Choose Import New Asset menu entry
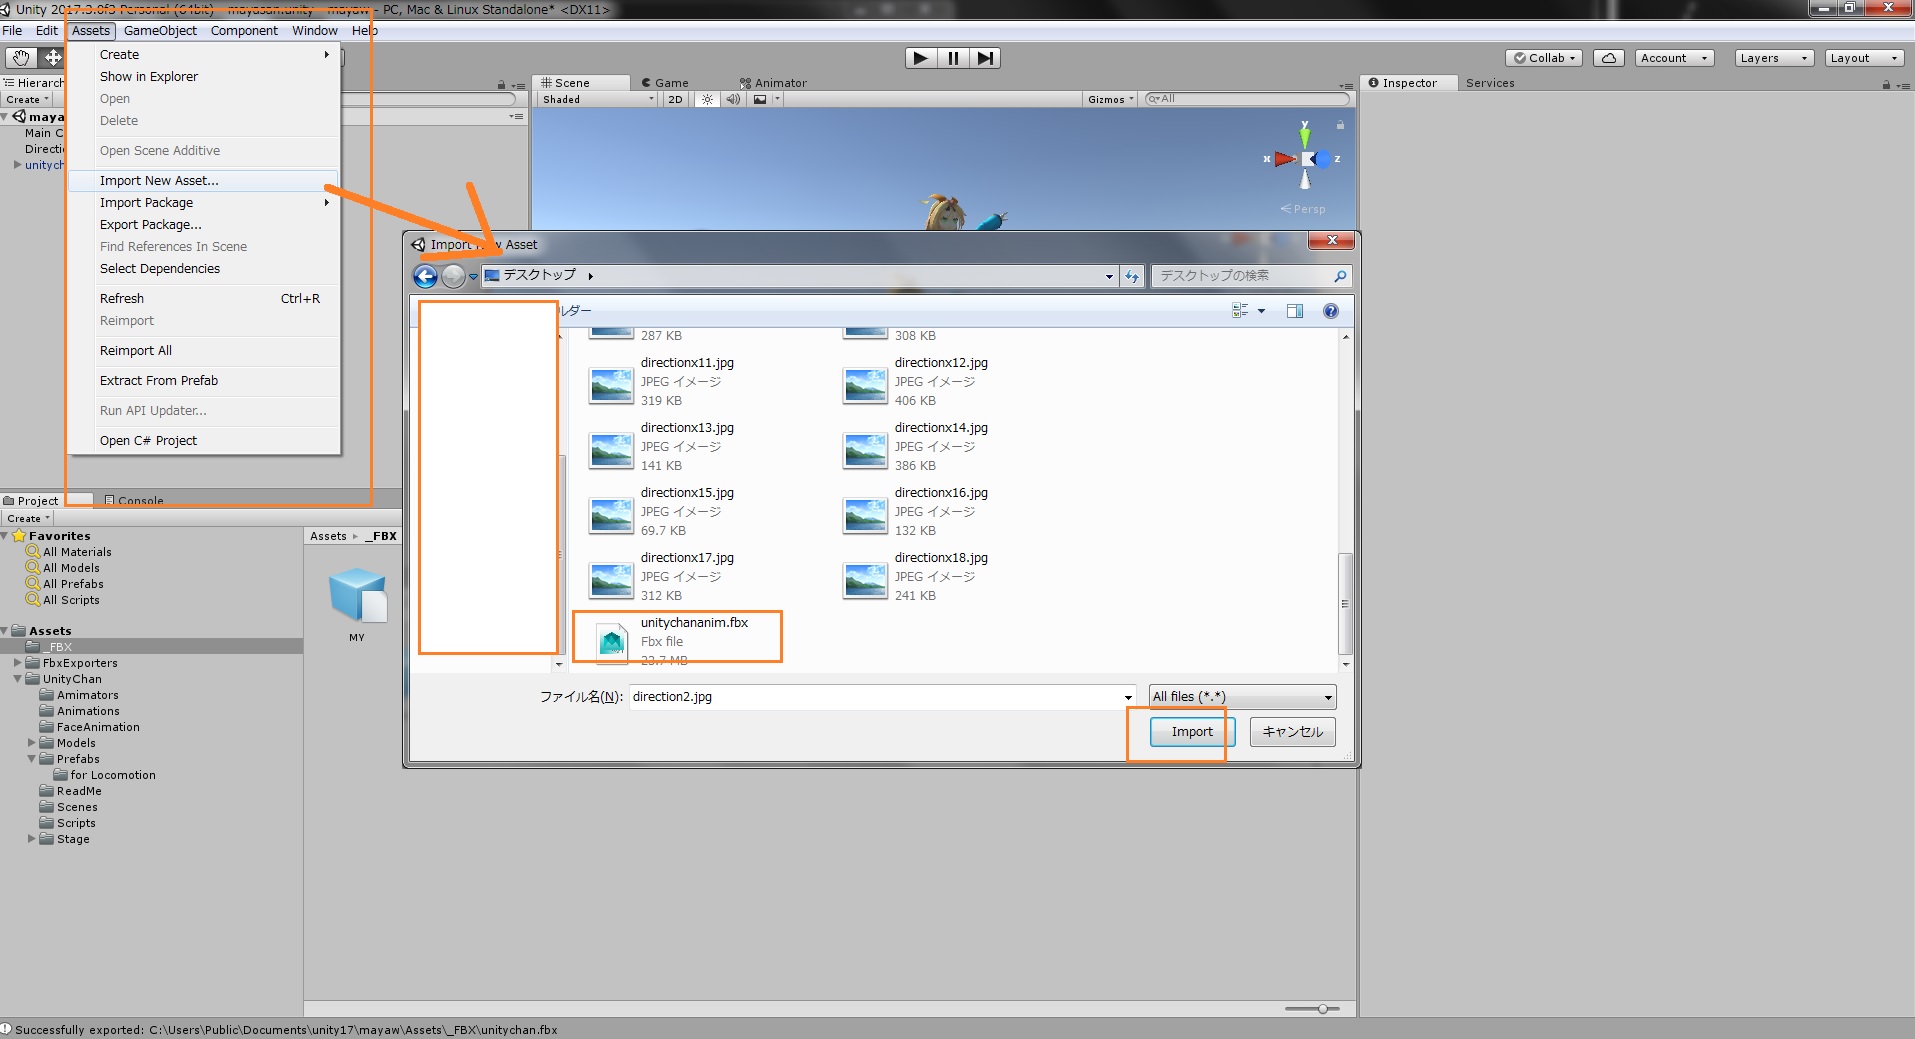Image resolution: width=1915 pixels, height=1039 pixels. [204, 181]
